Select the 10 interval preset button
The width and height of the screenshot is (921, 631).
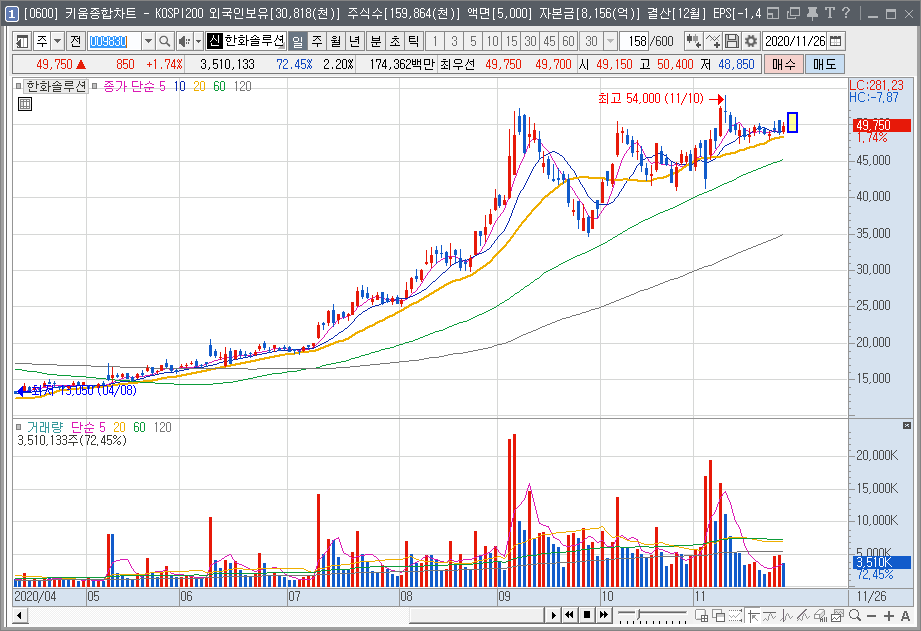(492, 41)
